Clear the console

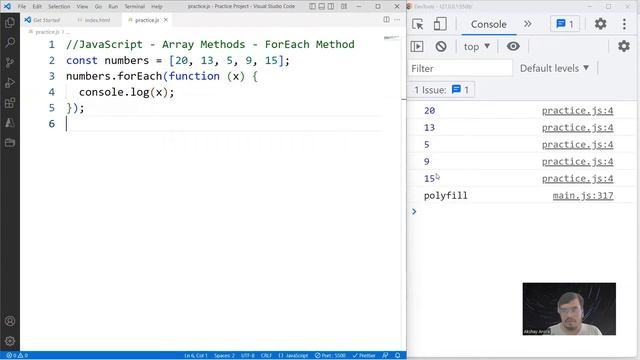point(441,47)
